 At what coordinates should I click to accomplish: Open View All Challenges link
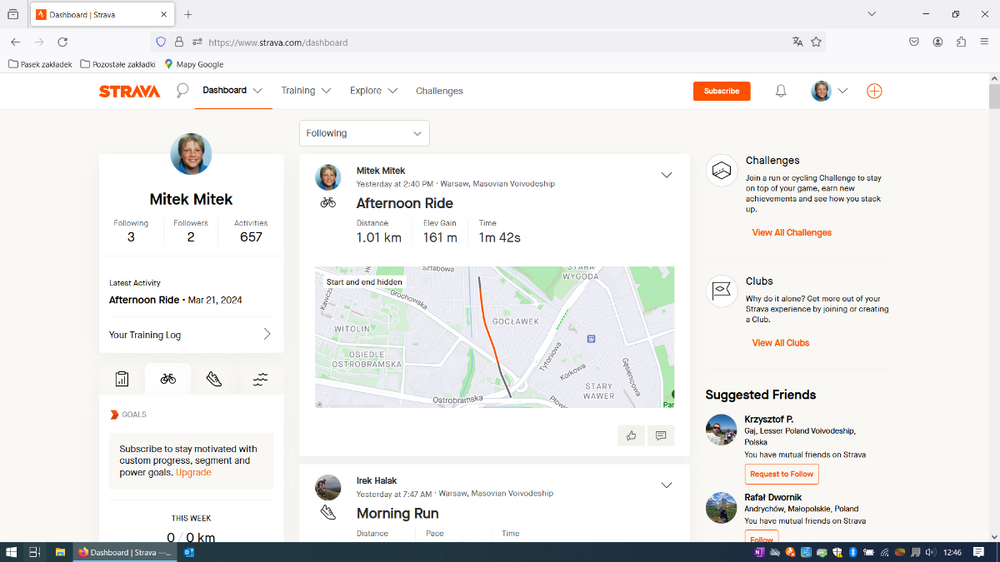pos(791,233)
